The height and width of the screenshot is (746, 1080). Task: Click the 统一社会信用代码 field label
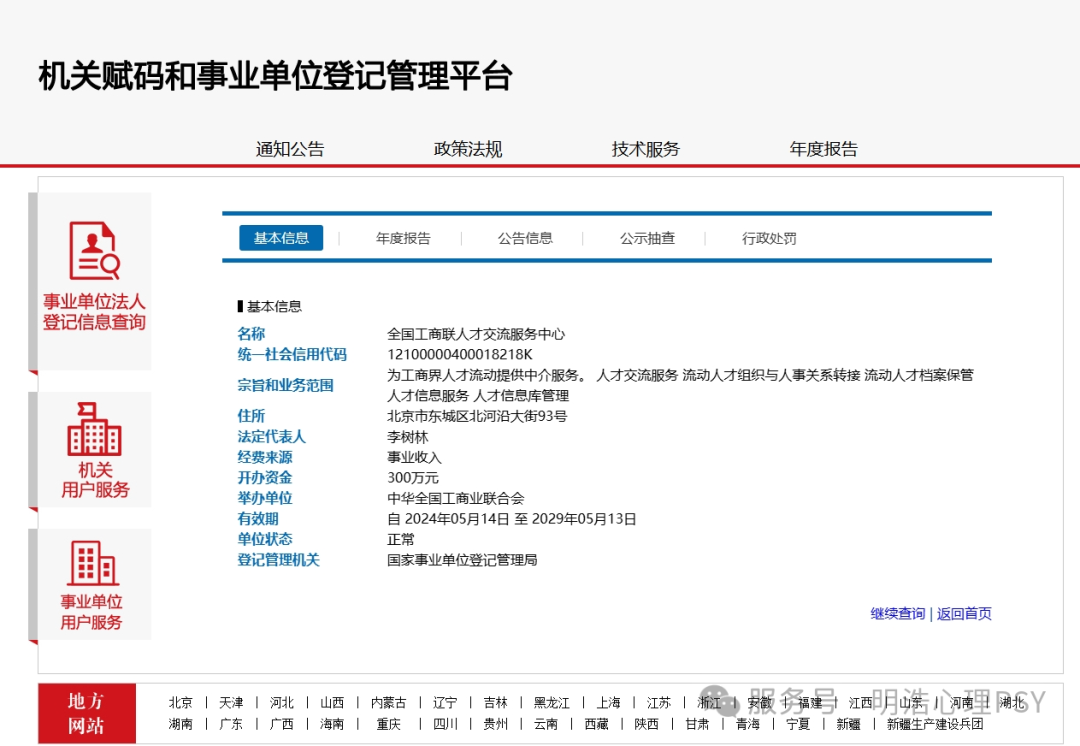coord(292,355)
